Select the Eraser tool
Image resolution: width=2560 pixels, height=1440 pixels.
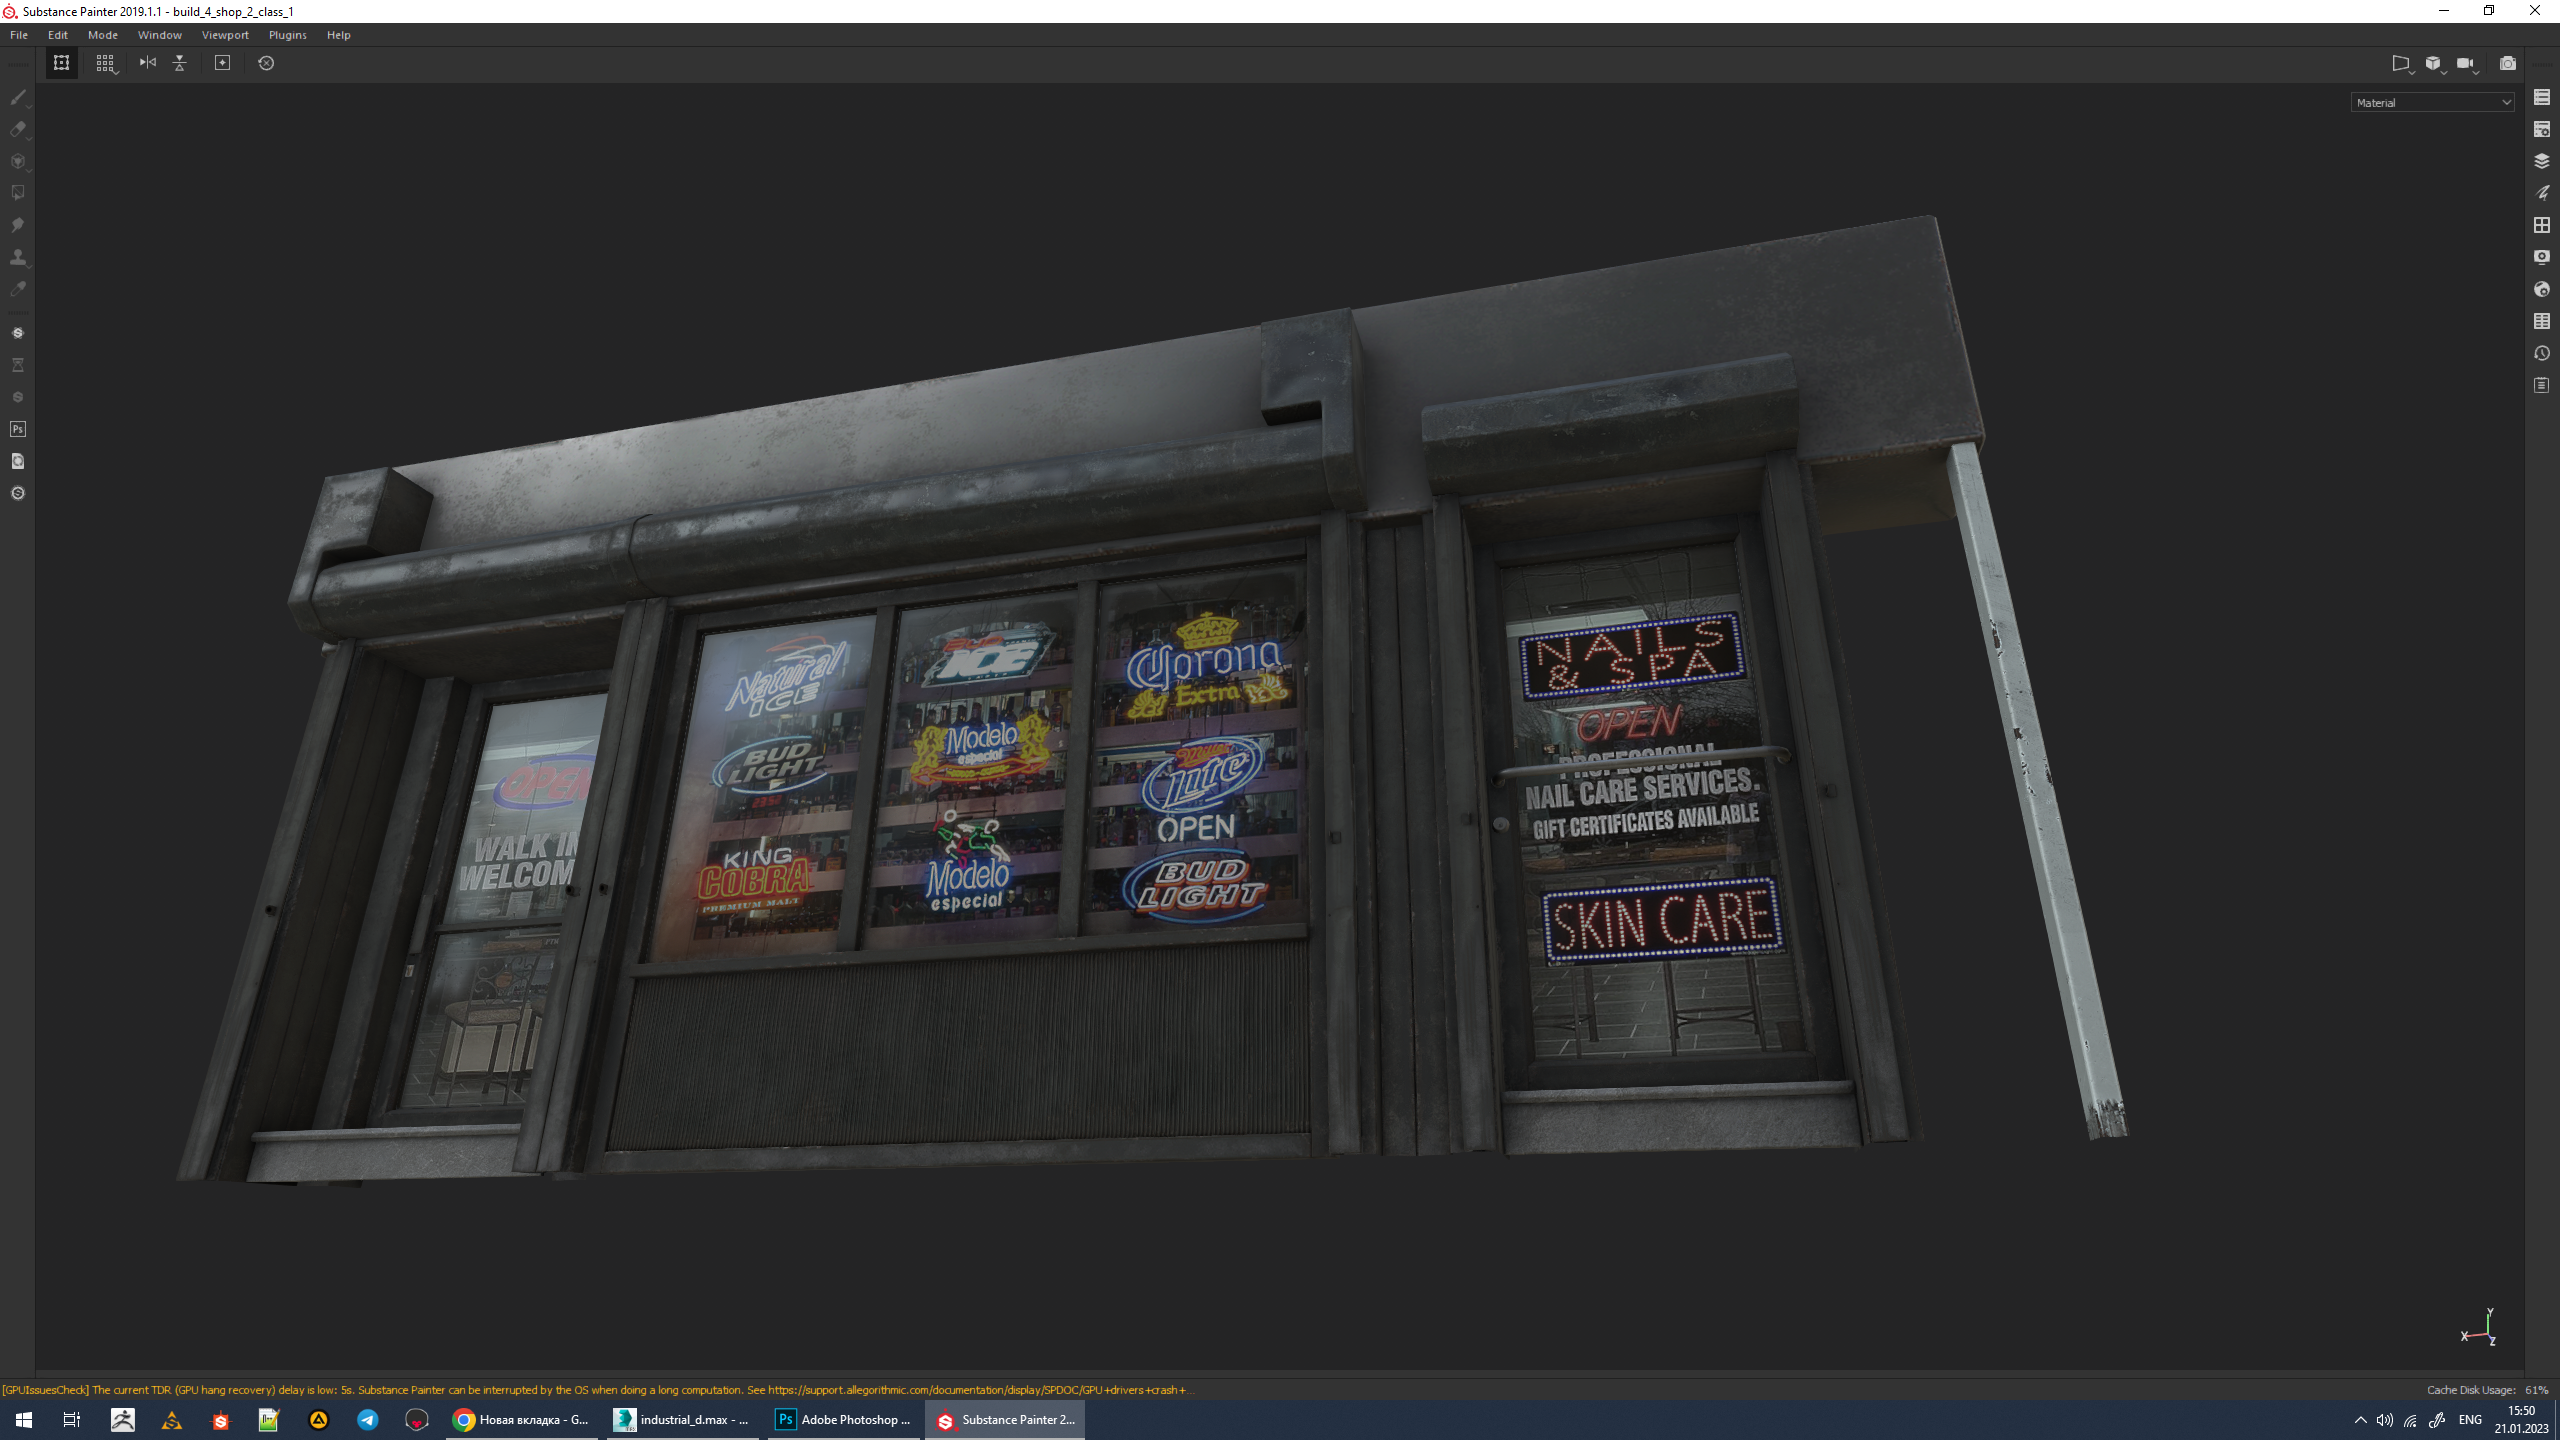[x=18, y=129]
